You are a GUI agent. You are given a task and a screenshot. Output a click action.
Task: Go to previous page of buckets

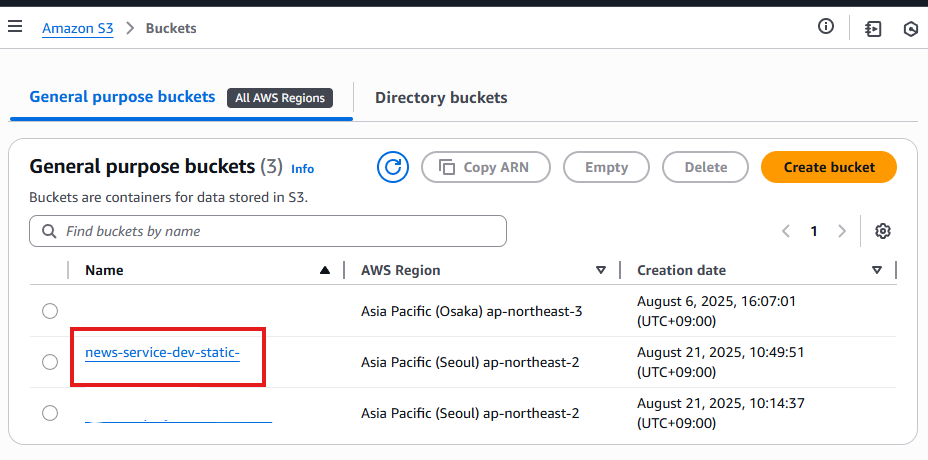(x=786, y=231)
